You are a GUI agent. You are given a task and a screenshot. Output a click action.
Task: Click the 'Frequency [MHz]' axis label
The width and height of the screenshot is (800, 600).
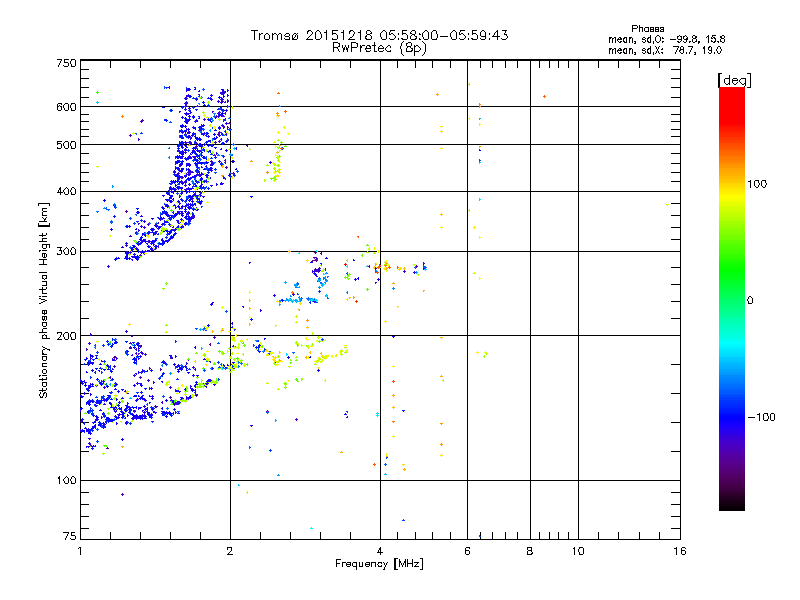point(379,564)
